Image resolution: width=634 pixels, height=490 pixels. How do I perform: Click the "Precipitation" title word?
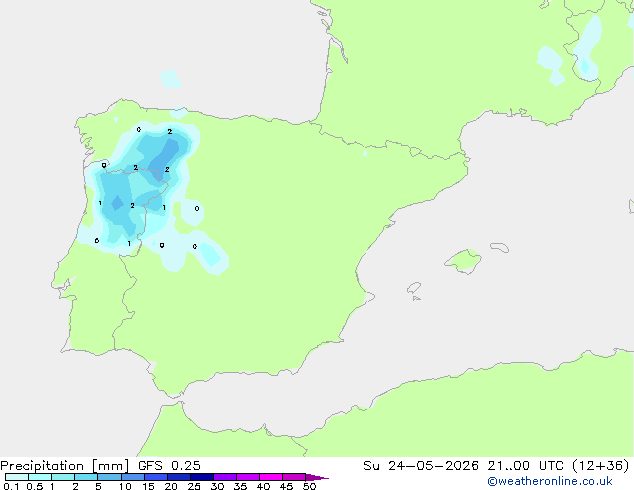tap(42, 466)
